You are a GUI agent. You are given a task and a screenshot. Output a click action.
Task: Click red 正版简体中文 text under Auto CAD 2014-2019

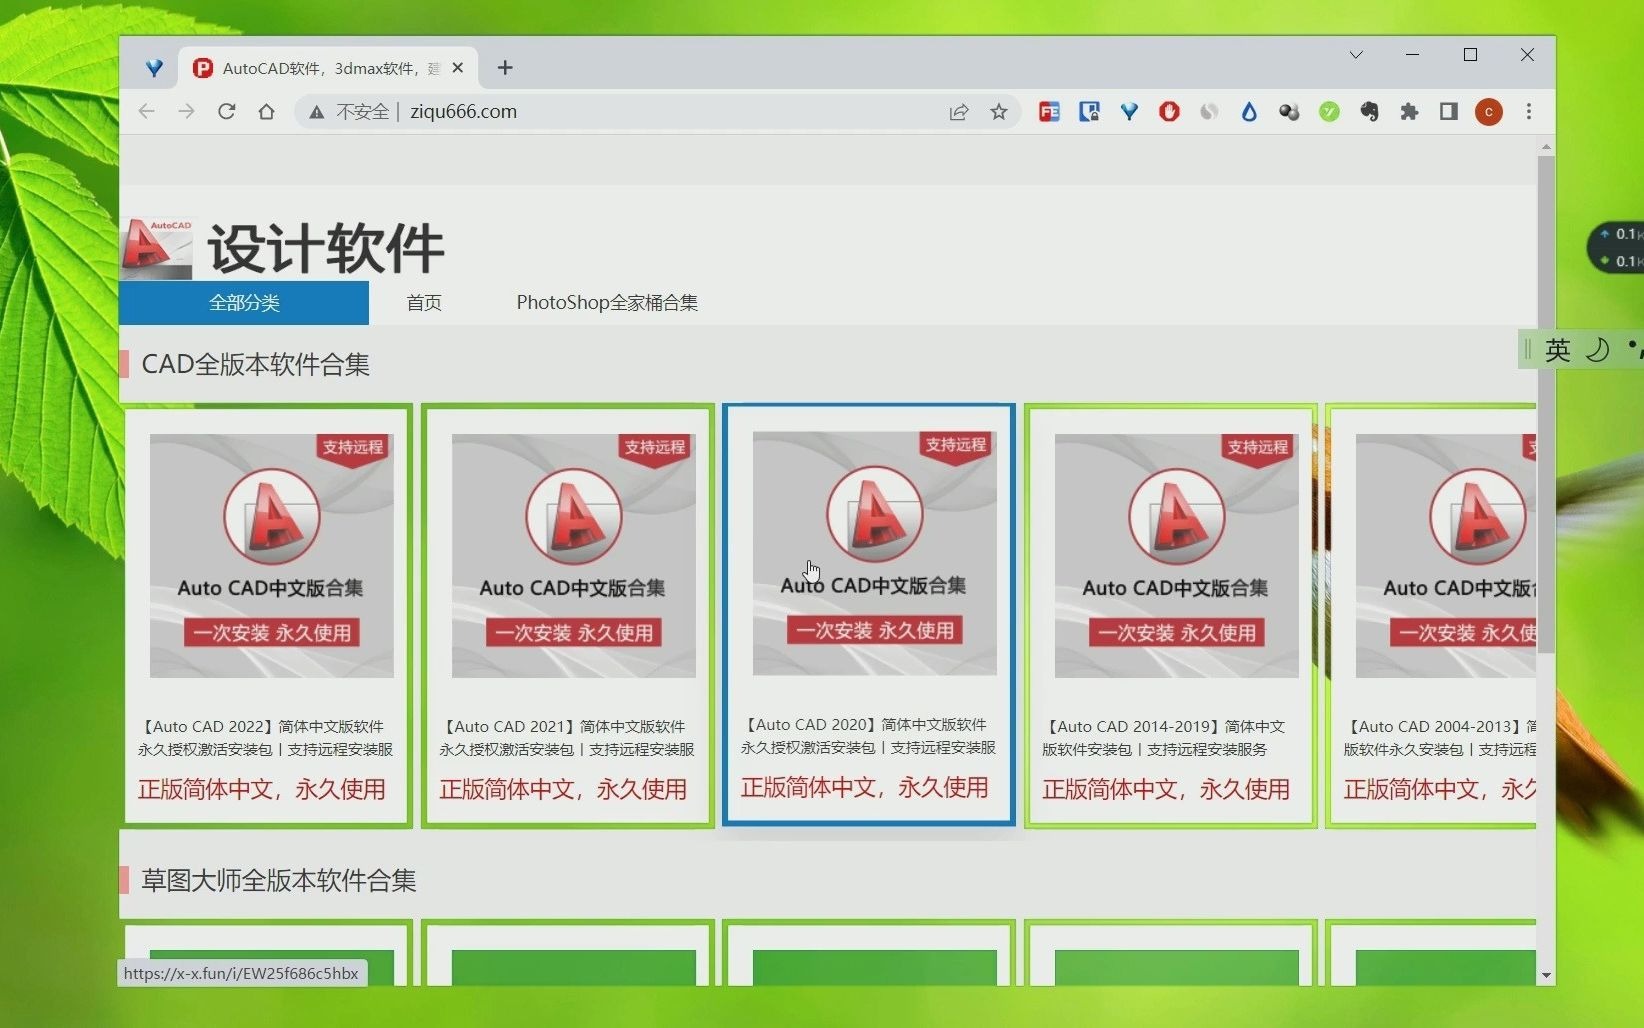[1166, 790]
